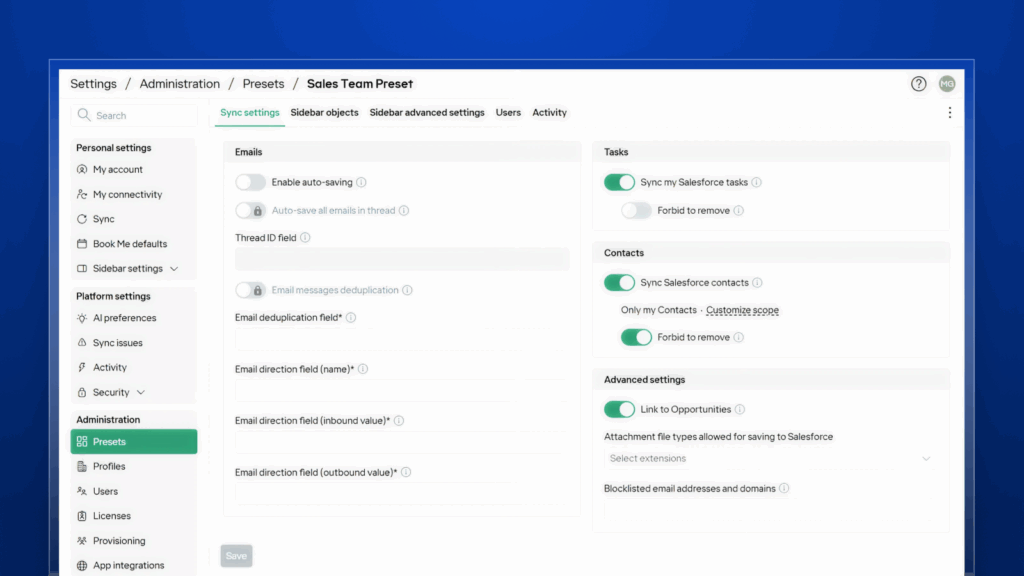Image resolution: width=1024 pixels, height=576 pixels.
Task: Open the MG user avatar menu
Action: click(946, 84)
